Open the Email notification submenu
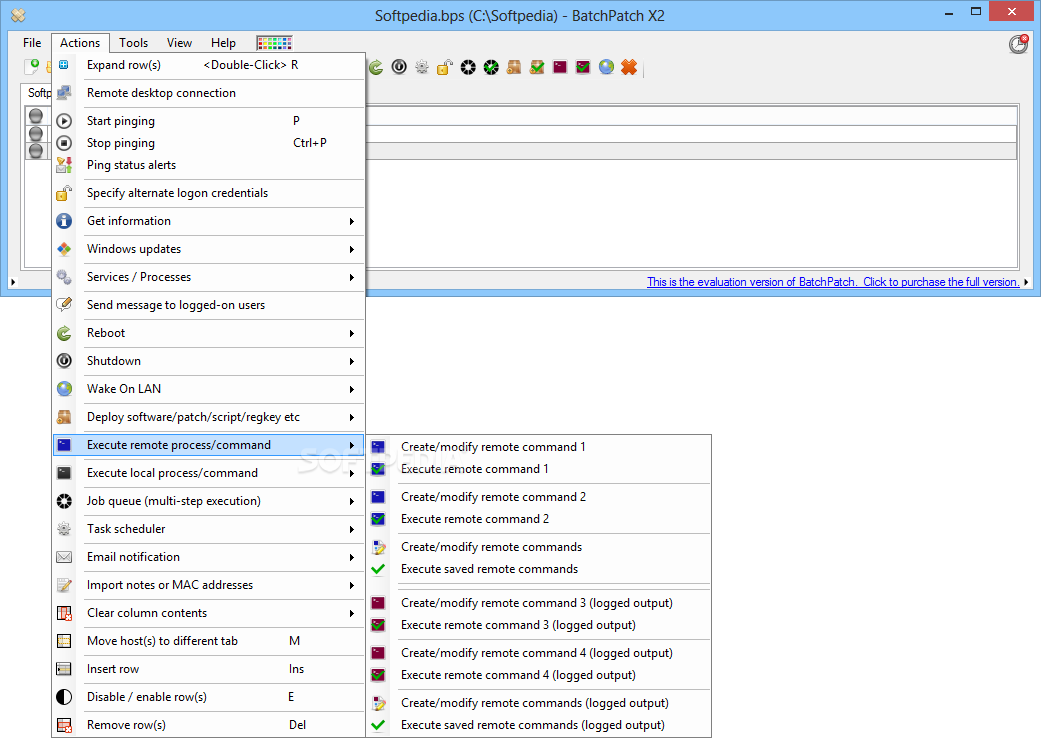This screenshot has height=738, width=1041. coord(208,557)
